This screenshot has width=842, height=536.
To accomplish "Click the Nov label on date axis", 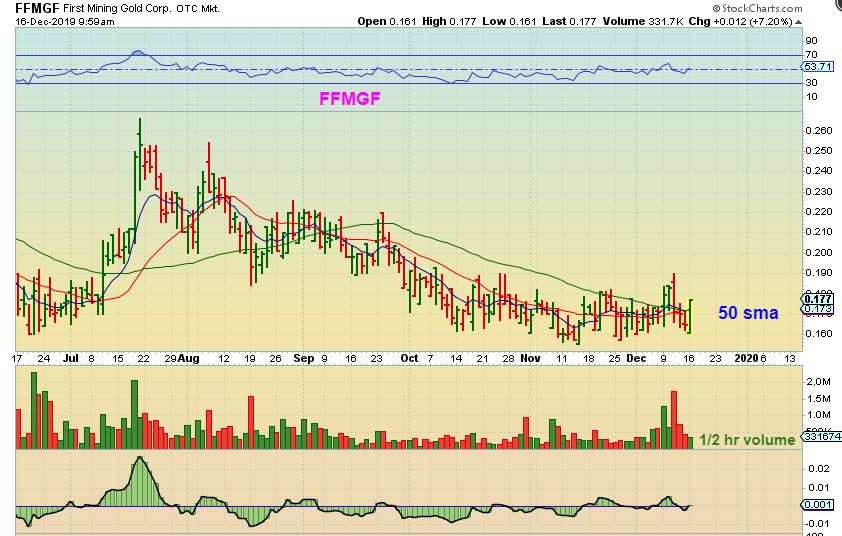I will pyautogui.click(x=531, y=358).
